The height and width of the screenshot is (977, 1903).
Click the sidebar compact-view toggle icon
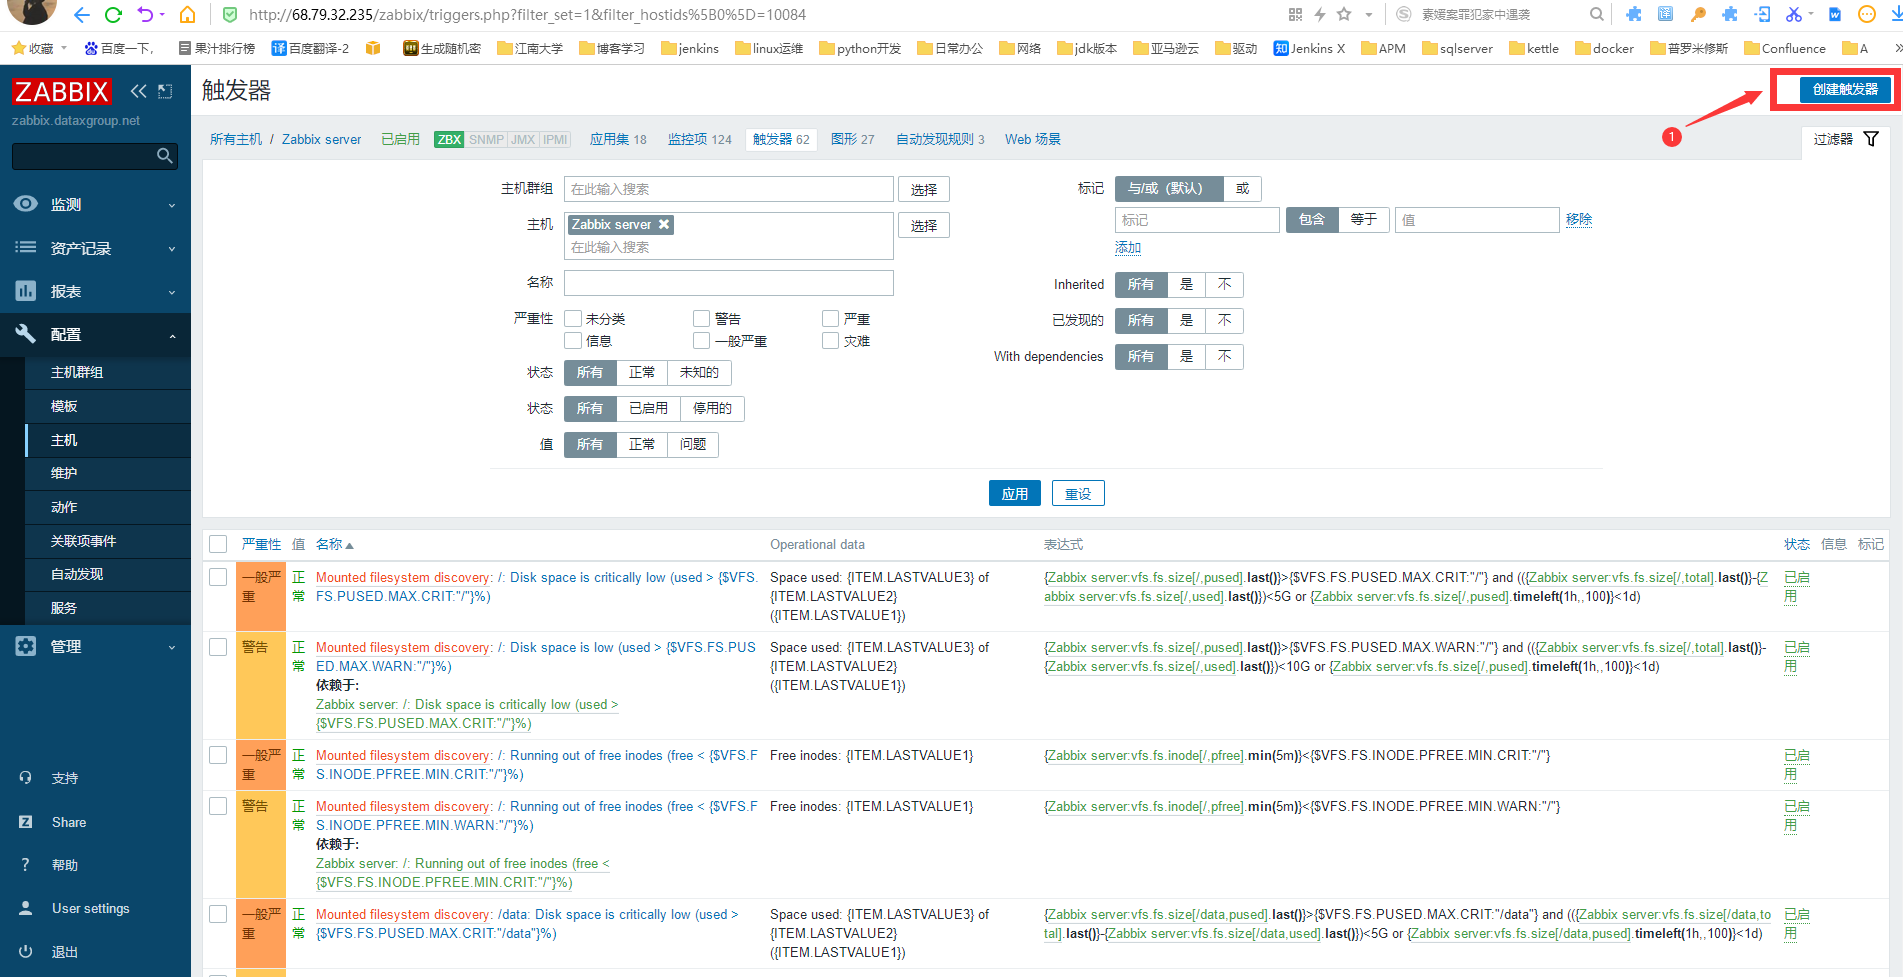point(166,91)
